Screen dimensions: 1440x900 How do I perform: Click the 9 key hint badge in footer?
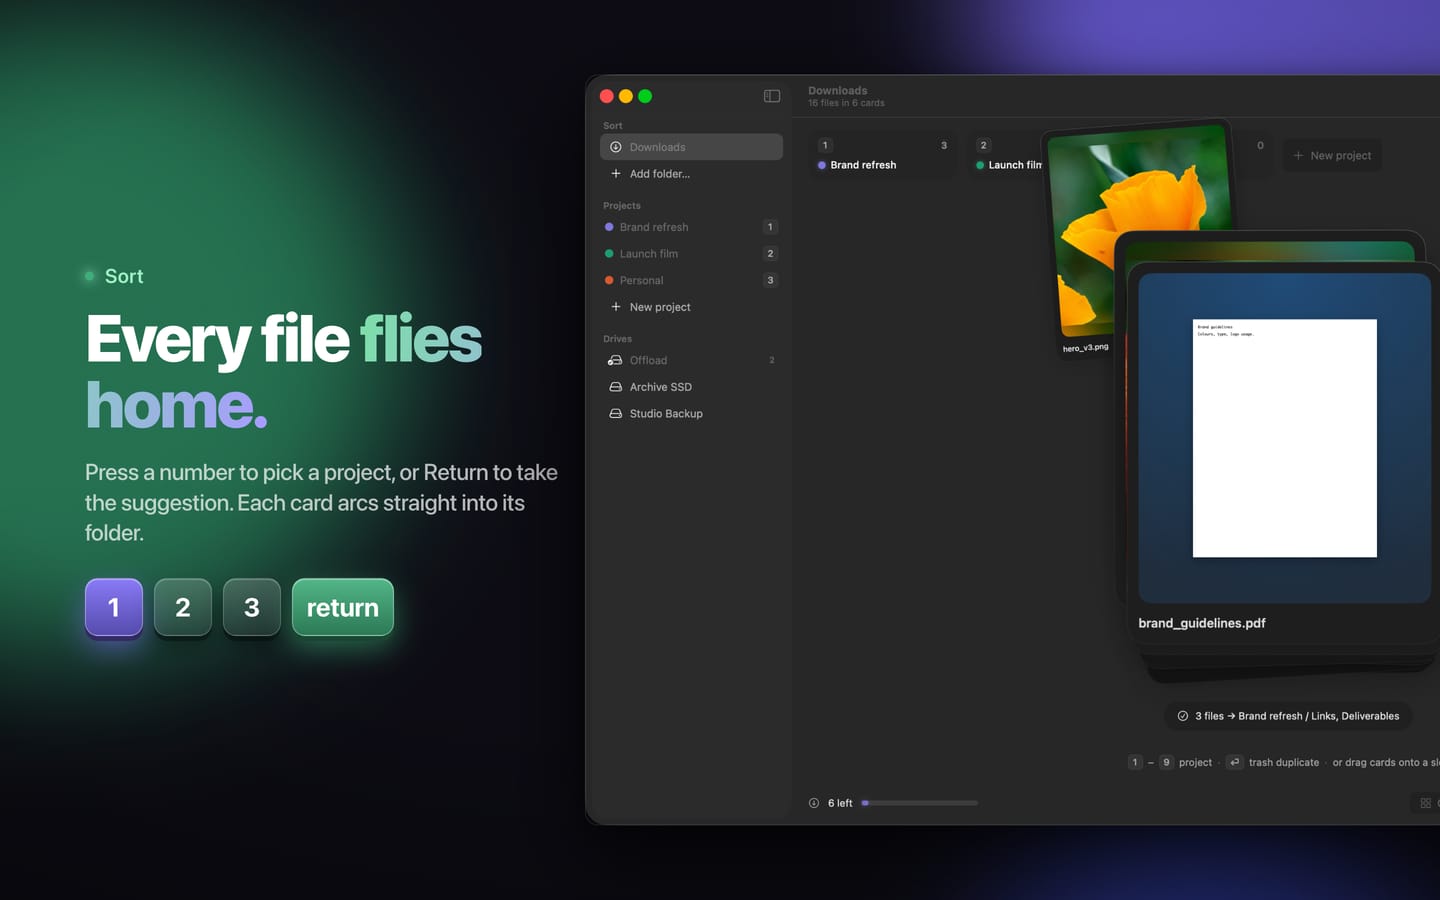(1166, 762)
